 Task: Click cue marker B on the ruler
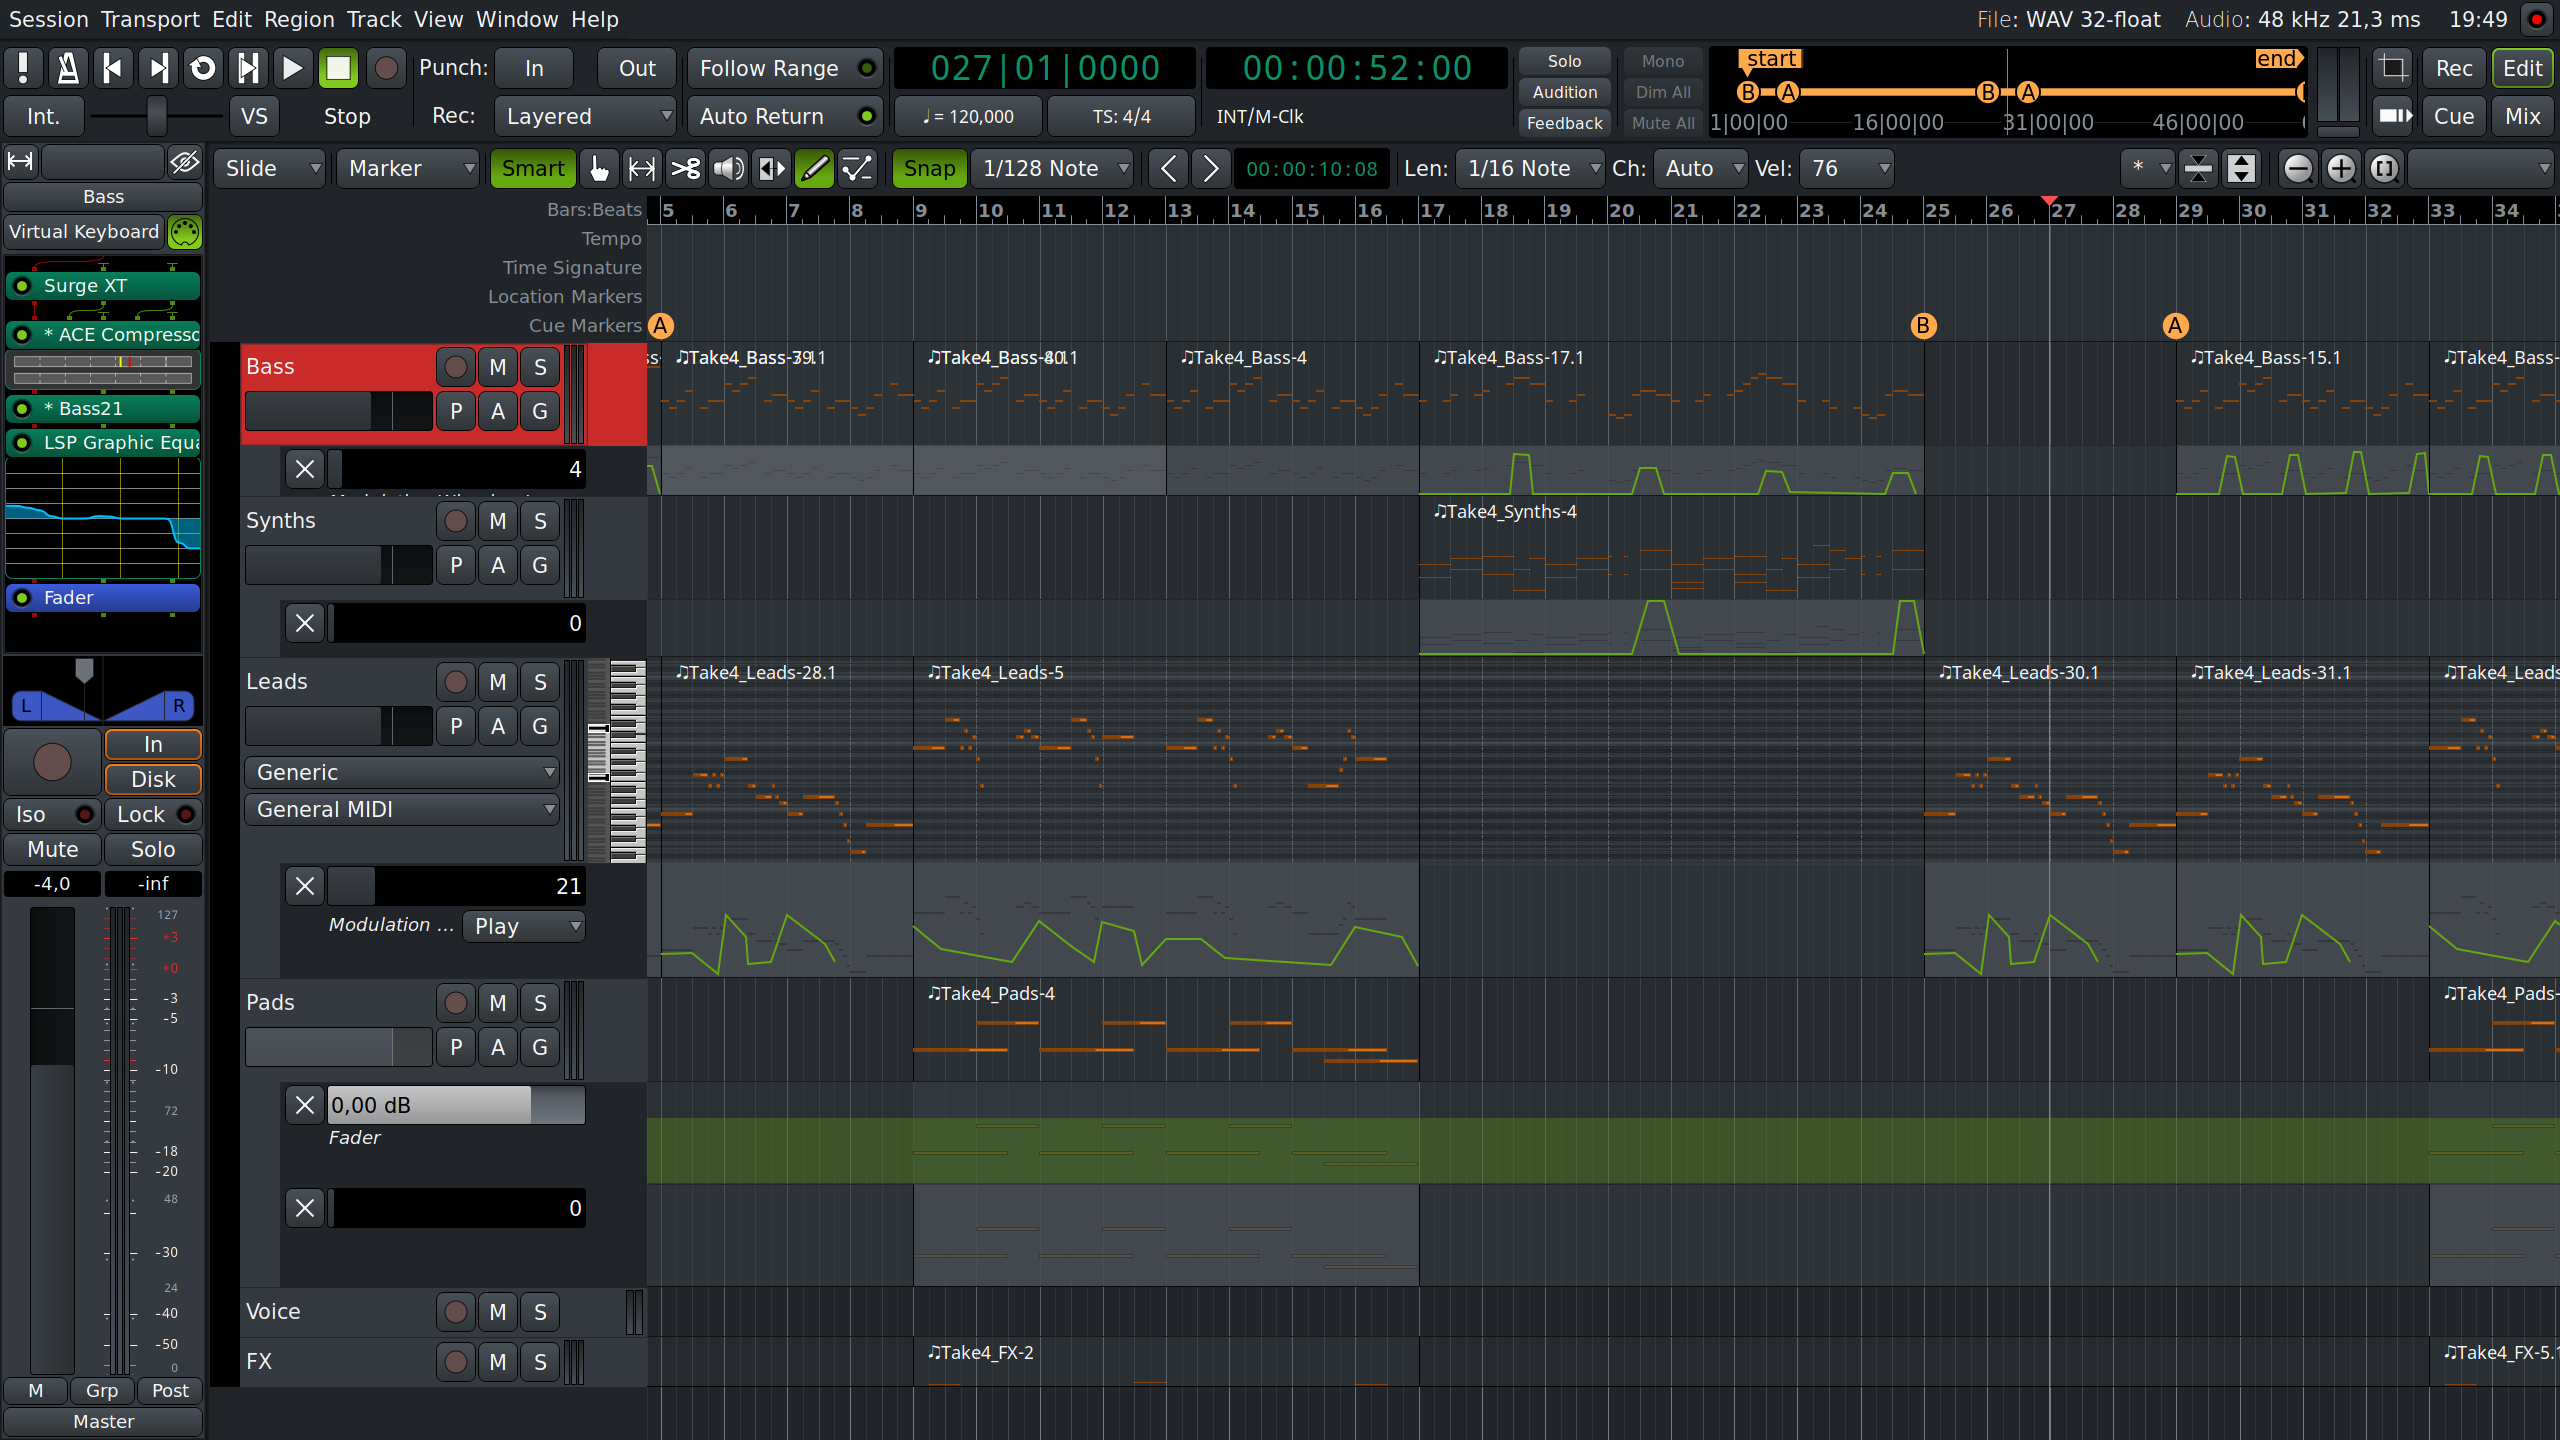1923,325
